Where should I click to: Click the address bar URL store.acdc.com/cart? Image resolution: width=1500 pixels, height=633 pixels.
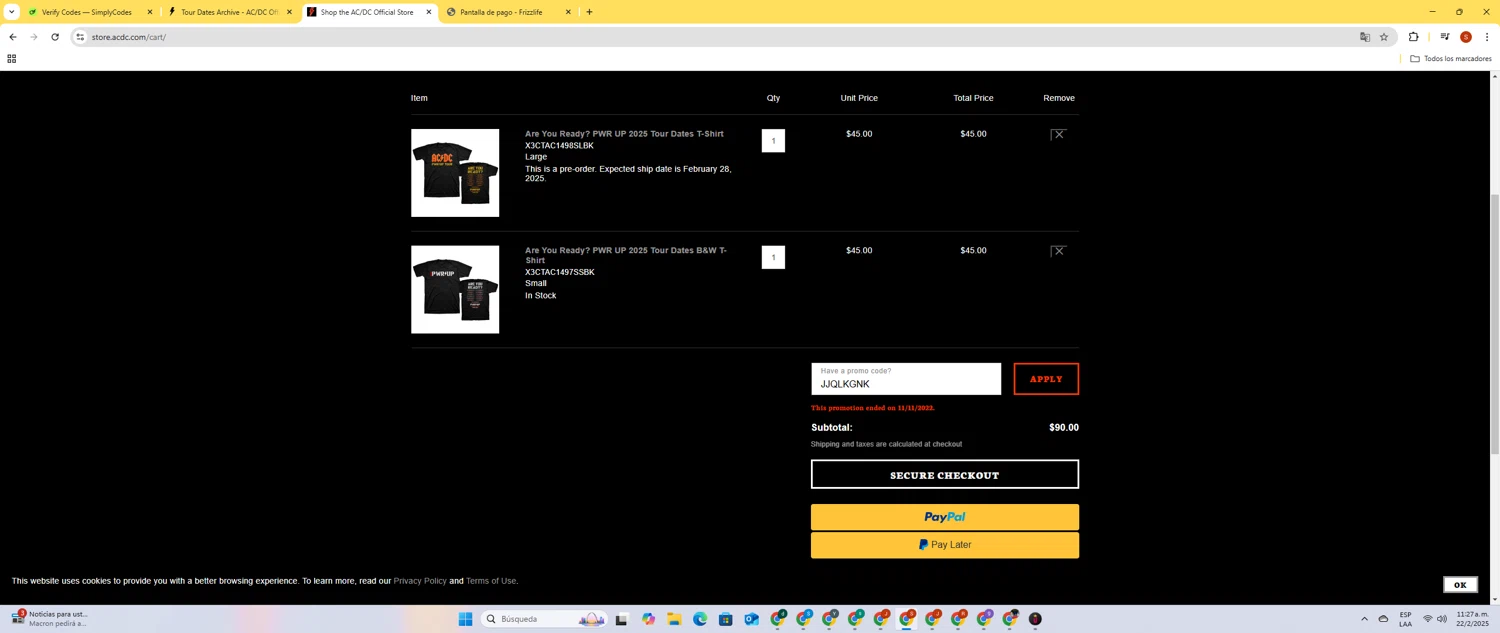click(128, 37)
